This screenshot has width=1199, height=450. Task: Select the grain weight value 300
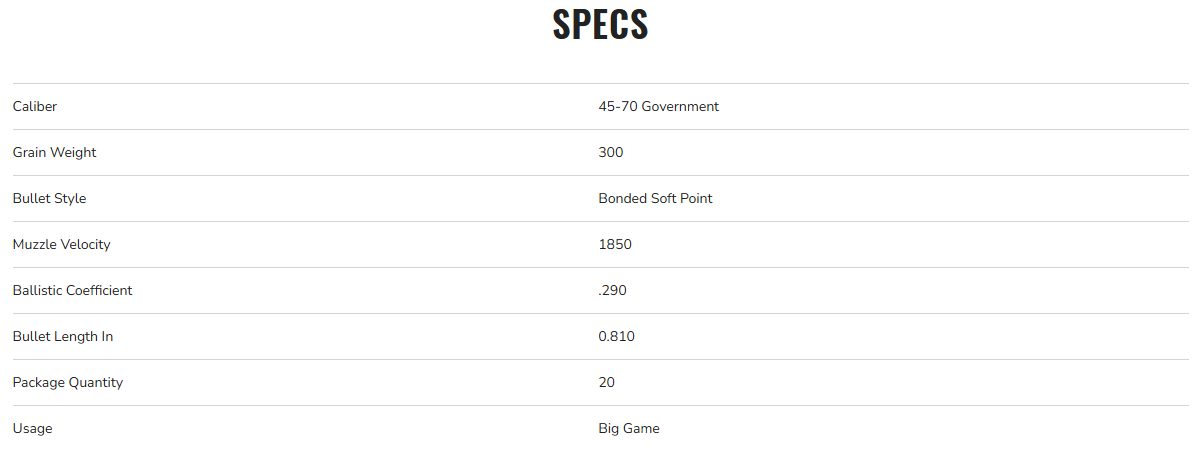[611, 152]
